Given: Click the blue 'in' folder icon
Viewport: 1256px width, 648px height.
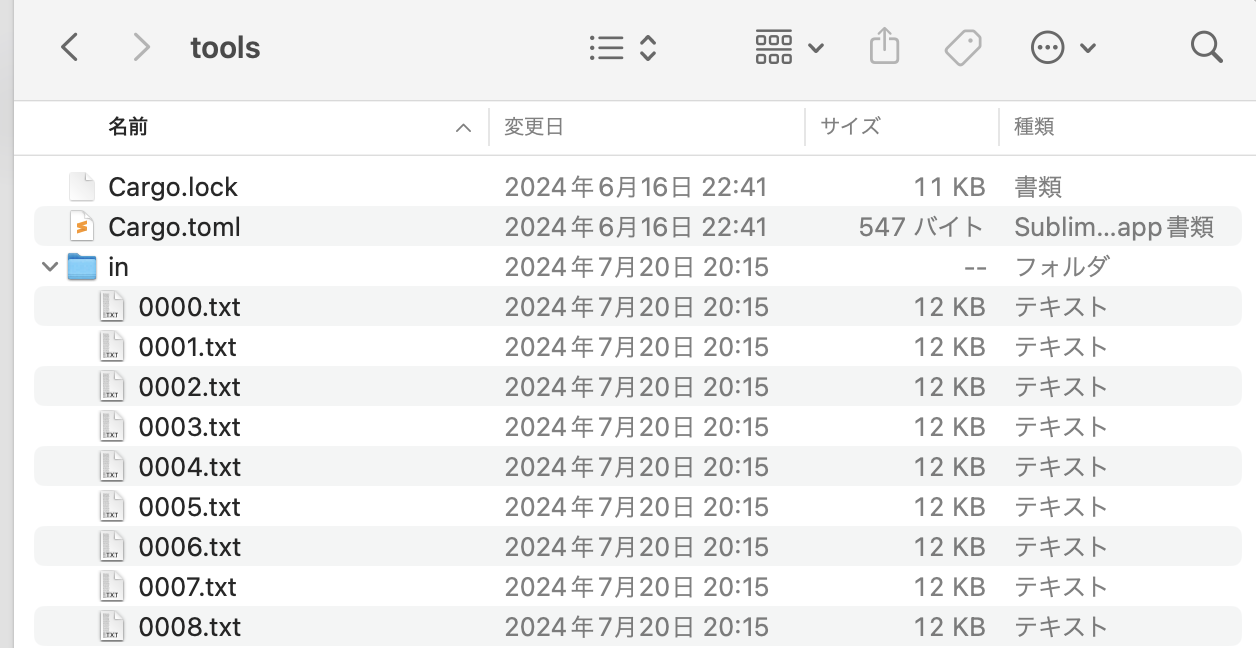Looking at the screenshot, I should [83, 266].
